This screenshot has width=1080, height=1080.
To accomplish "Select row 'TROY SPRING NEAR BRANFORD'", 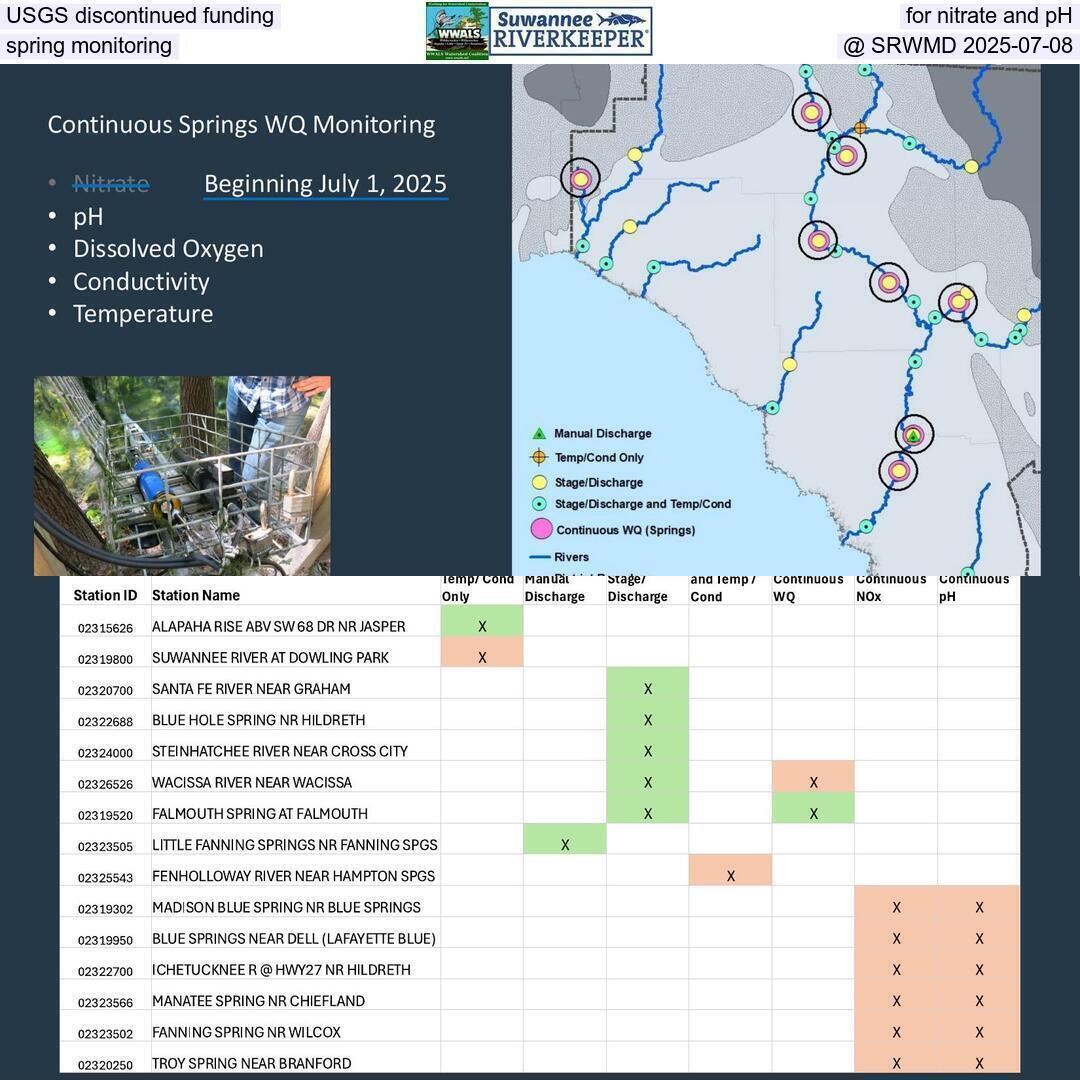I will [539, 1057].
